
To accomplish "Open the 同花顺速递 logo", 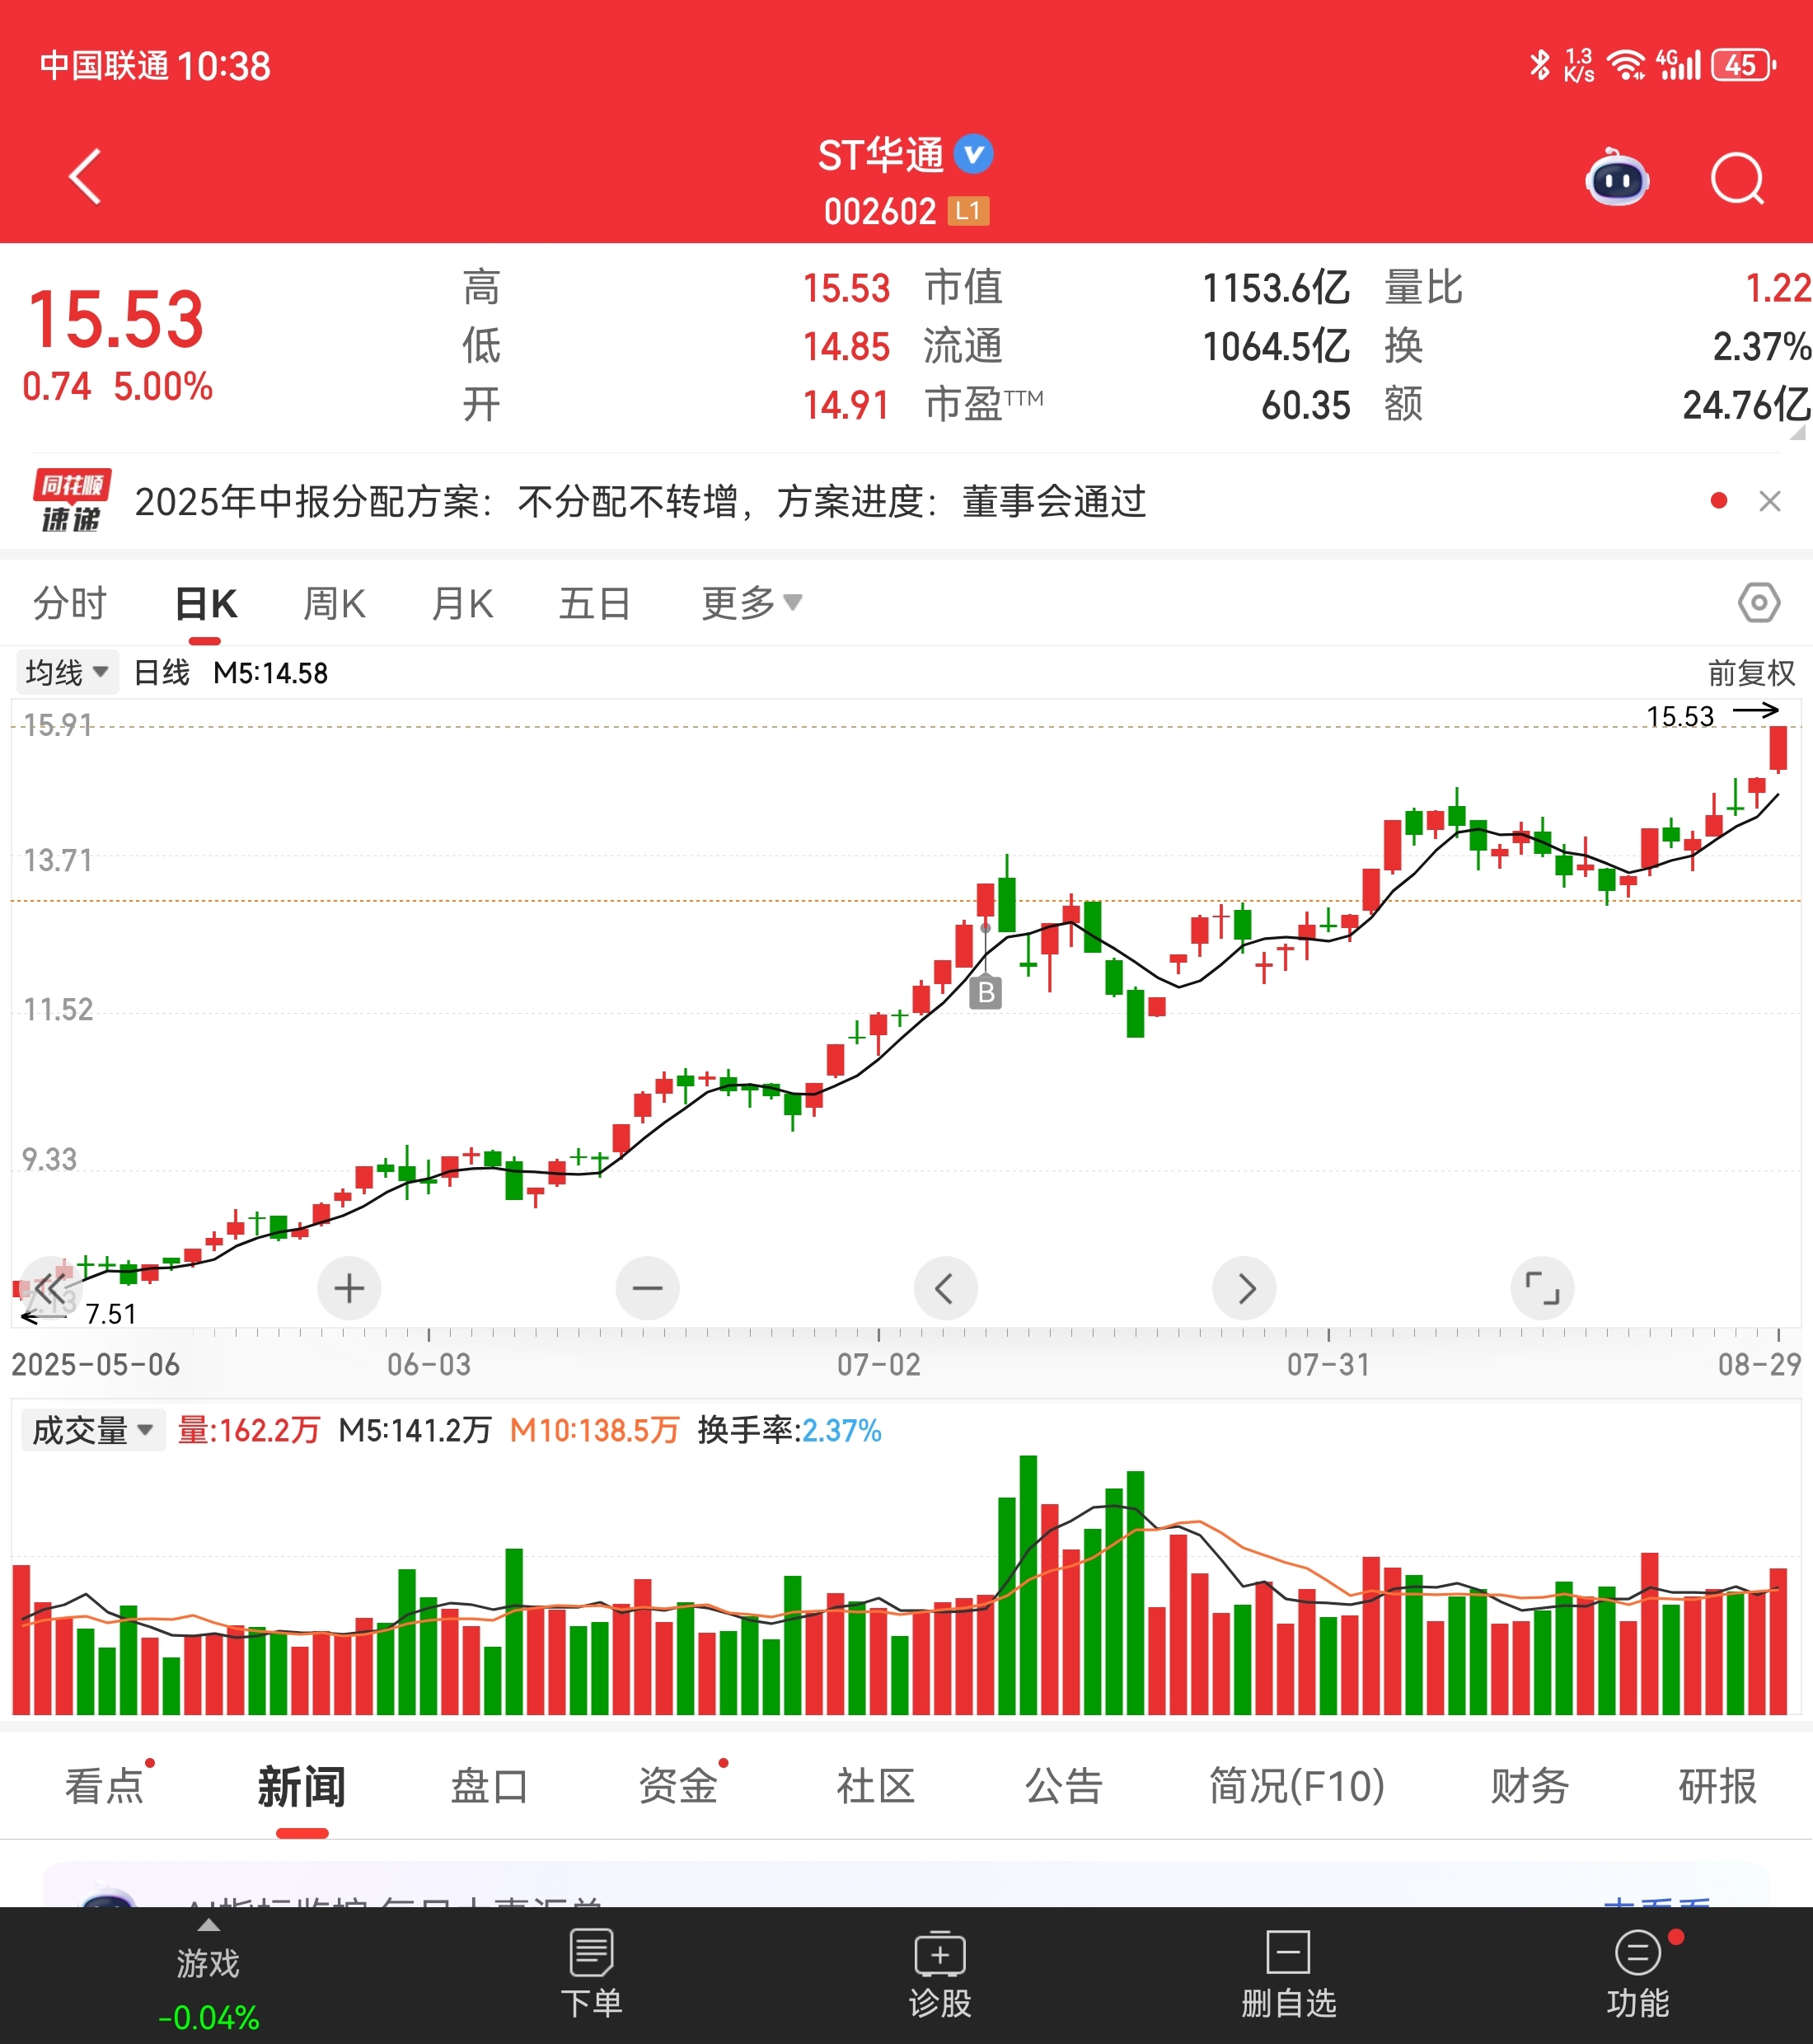I will point(71,501).
